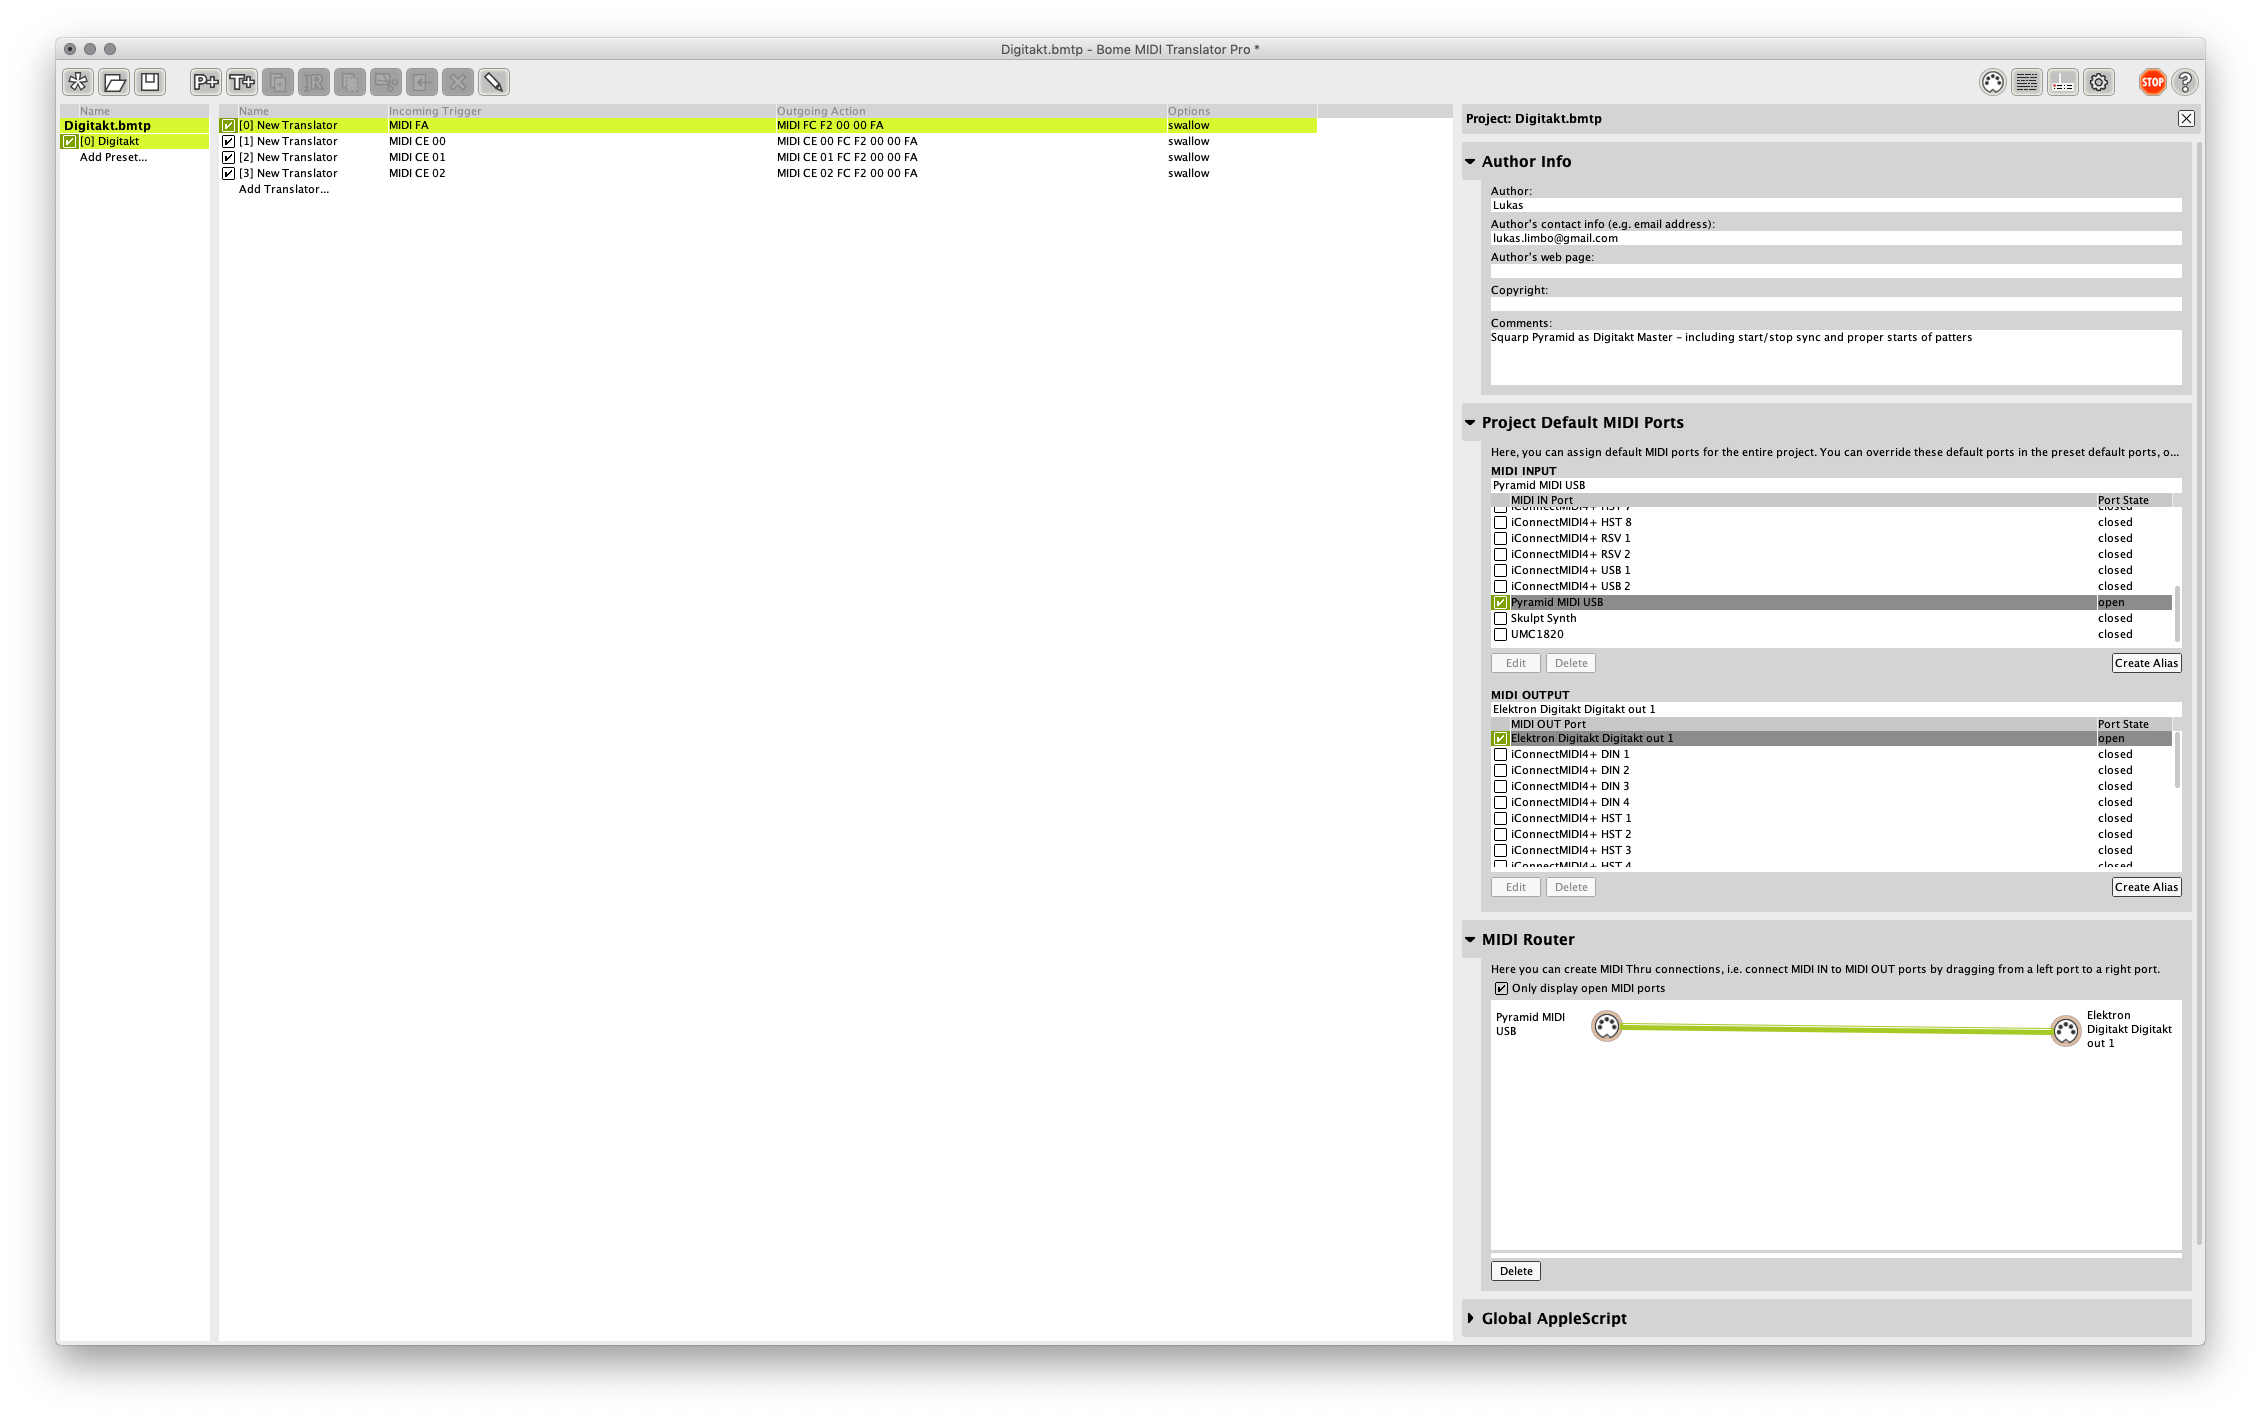Click the Delete X toolbar icon
Viewport: 2261px width, 1419px height.
pos(458,82)
